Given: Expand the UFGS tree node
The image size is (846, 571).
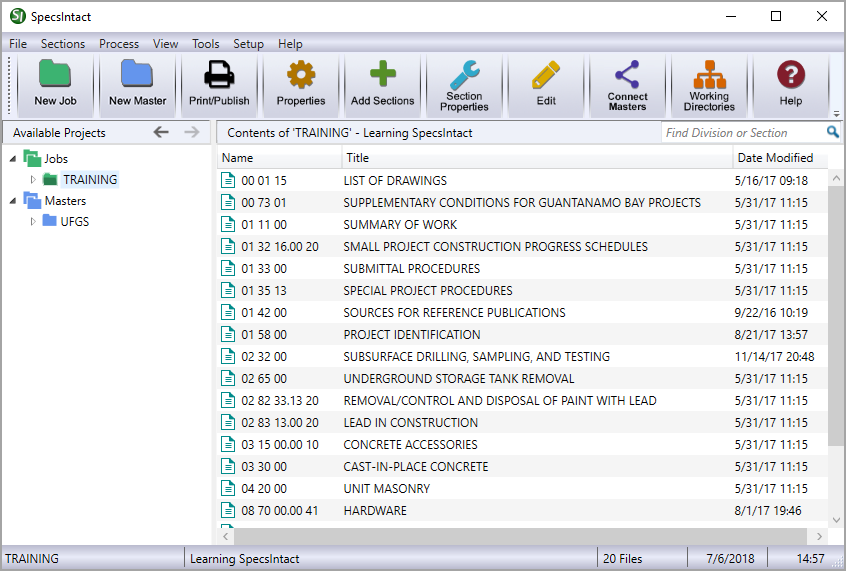Looking at the screenshot, I should tap(33, 221).
